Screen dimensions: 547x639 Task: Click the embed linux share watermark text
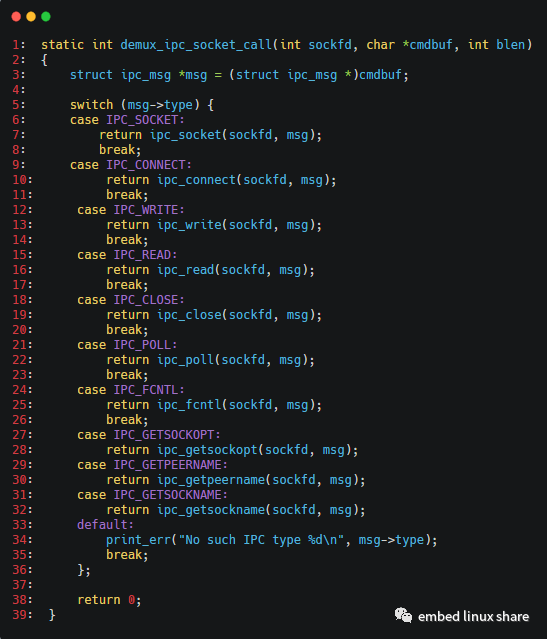473,616
